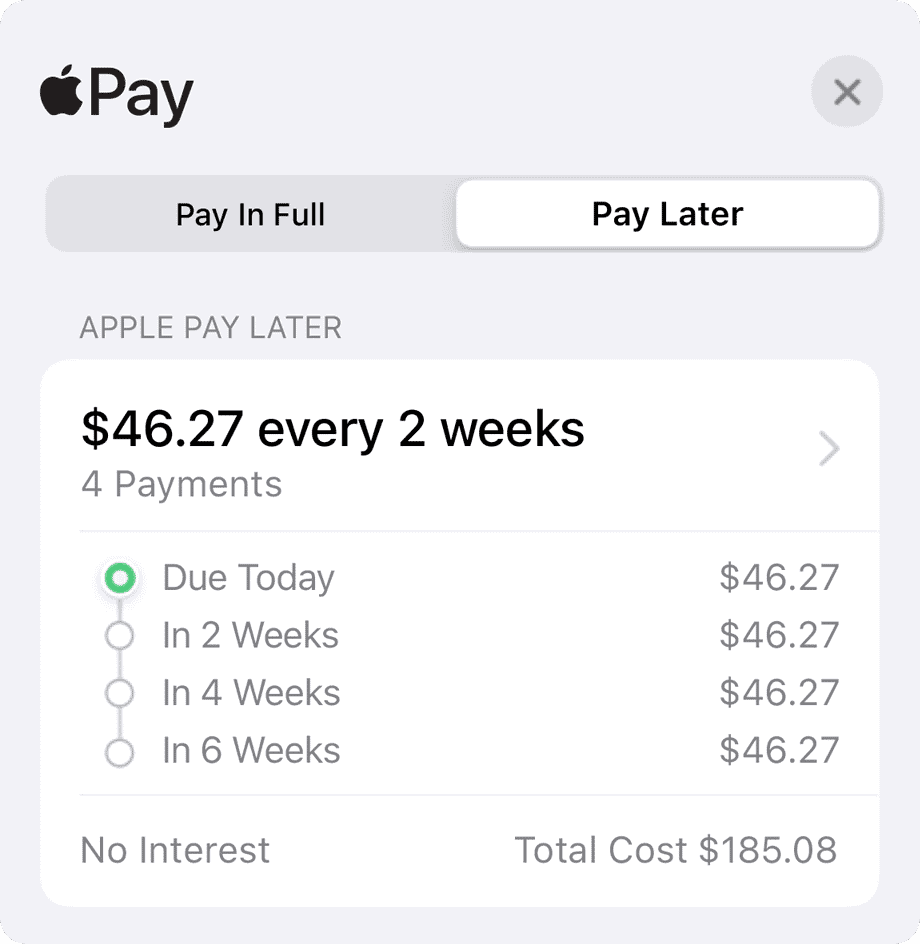Click the Due Today label
Viewport: 920px width, 944px height.
pyautogui.click(x=248, y=578)
